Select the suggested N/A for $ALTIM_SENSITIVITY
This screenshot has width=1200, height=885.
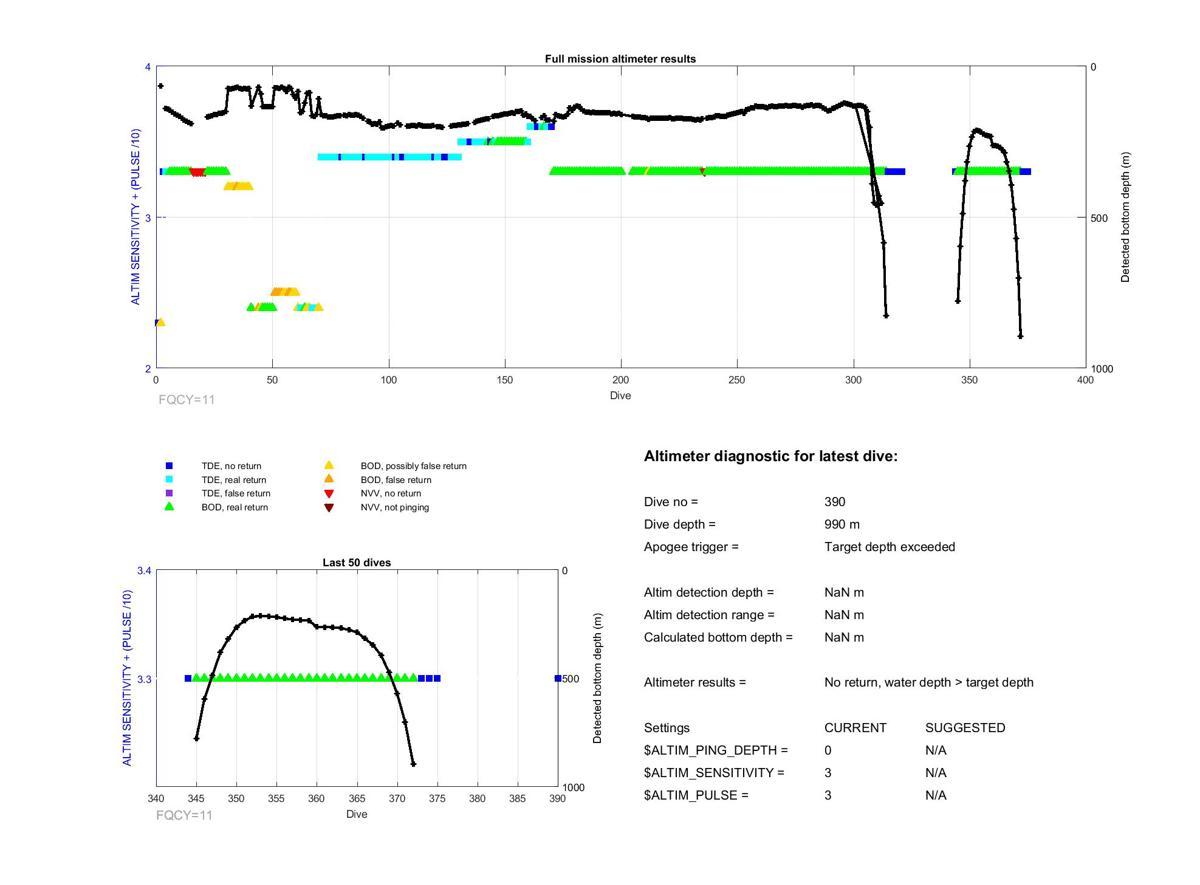(936, 773)
